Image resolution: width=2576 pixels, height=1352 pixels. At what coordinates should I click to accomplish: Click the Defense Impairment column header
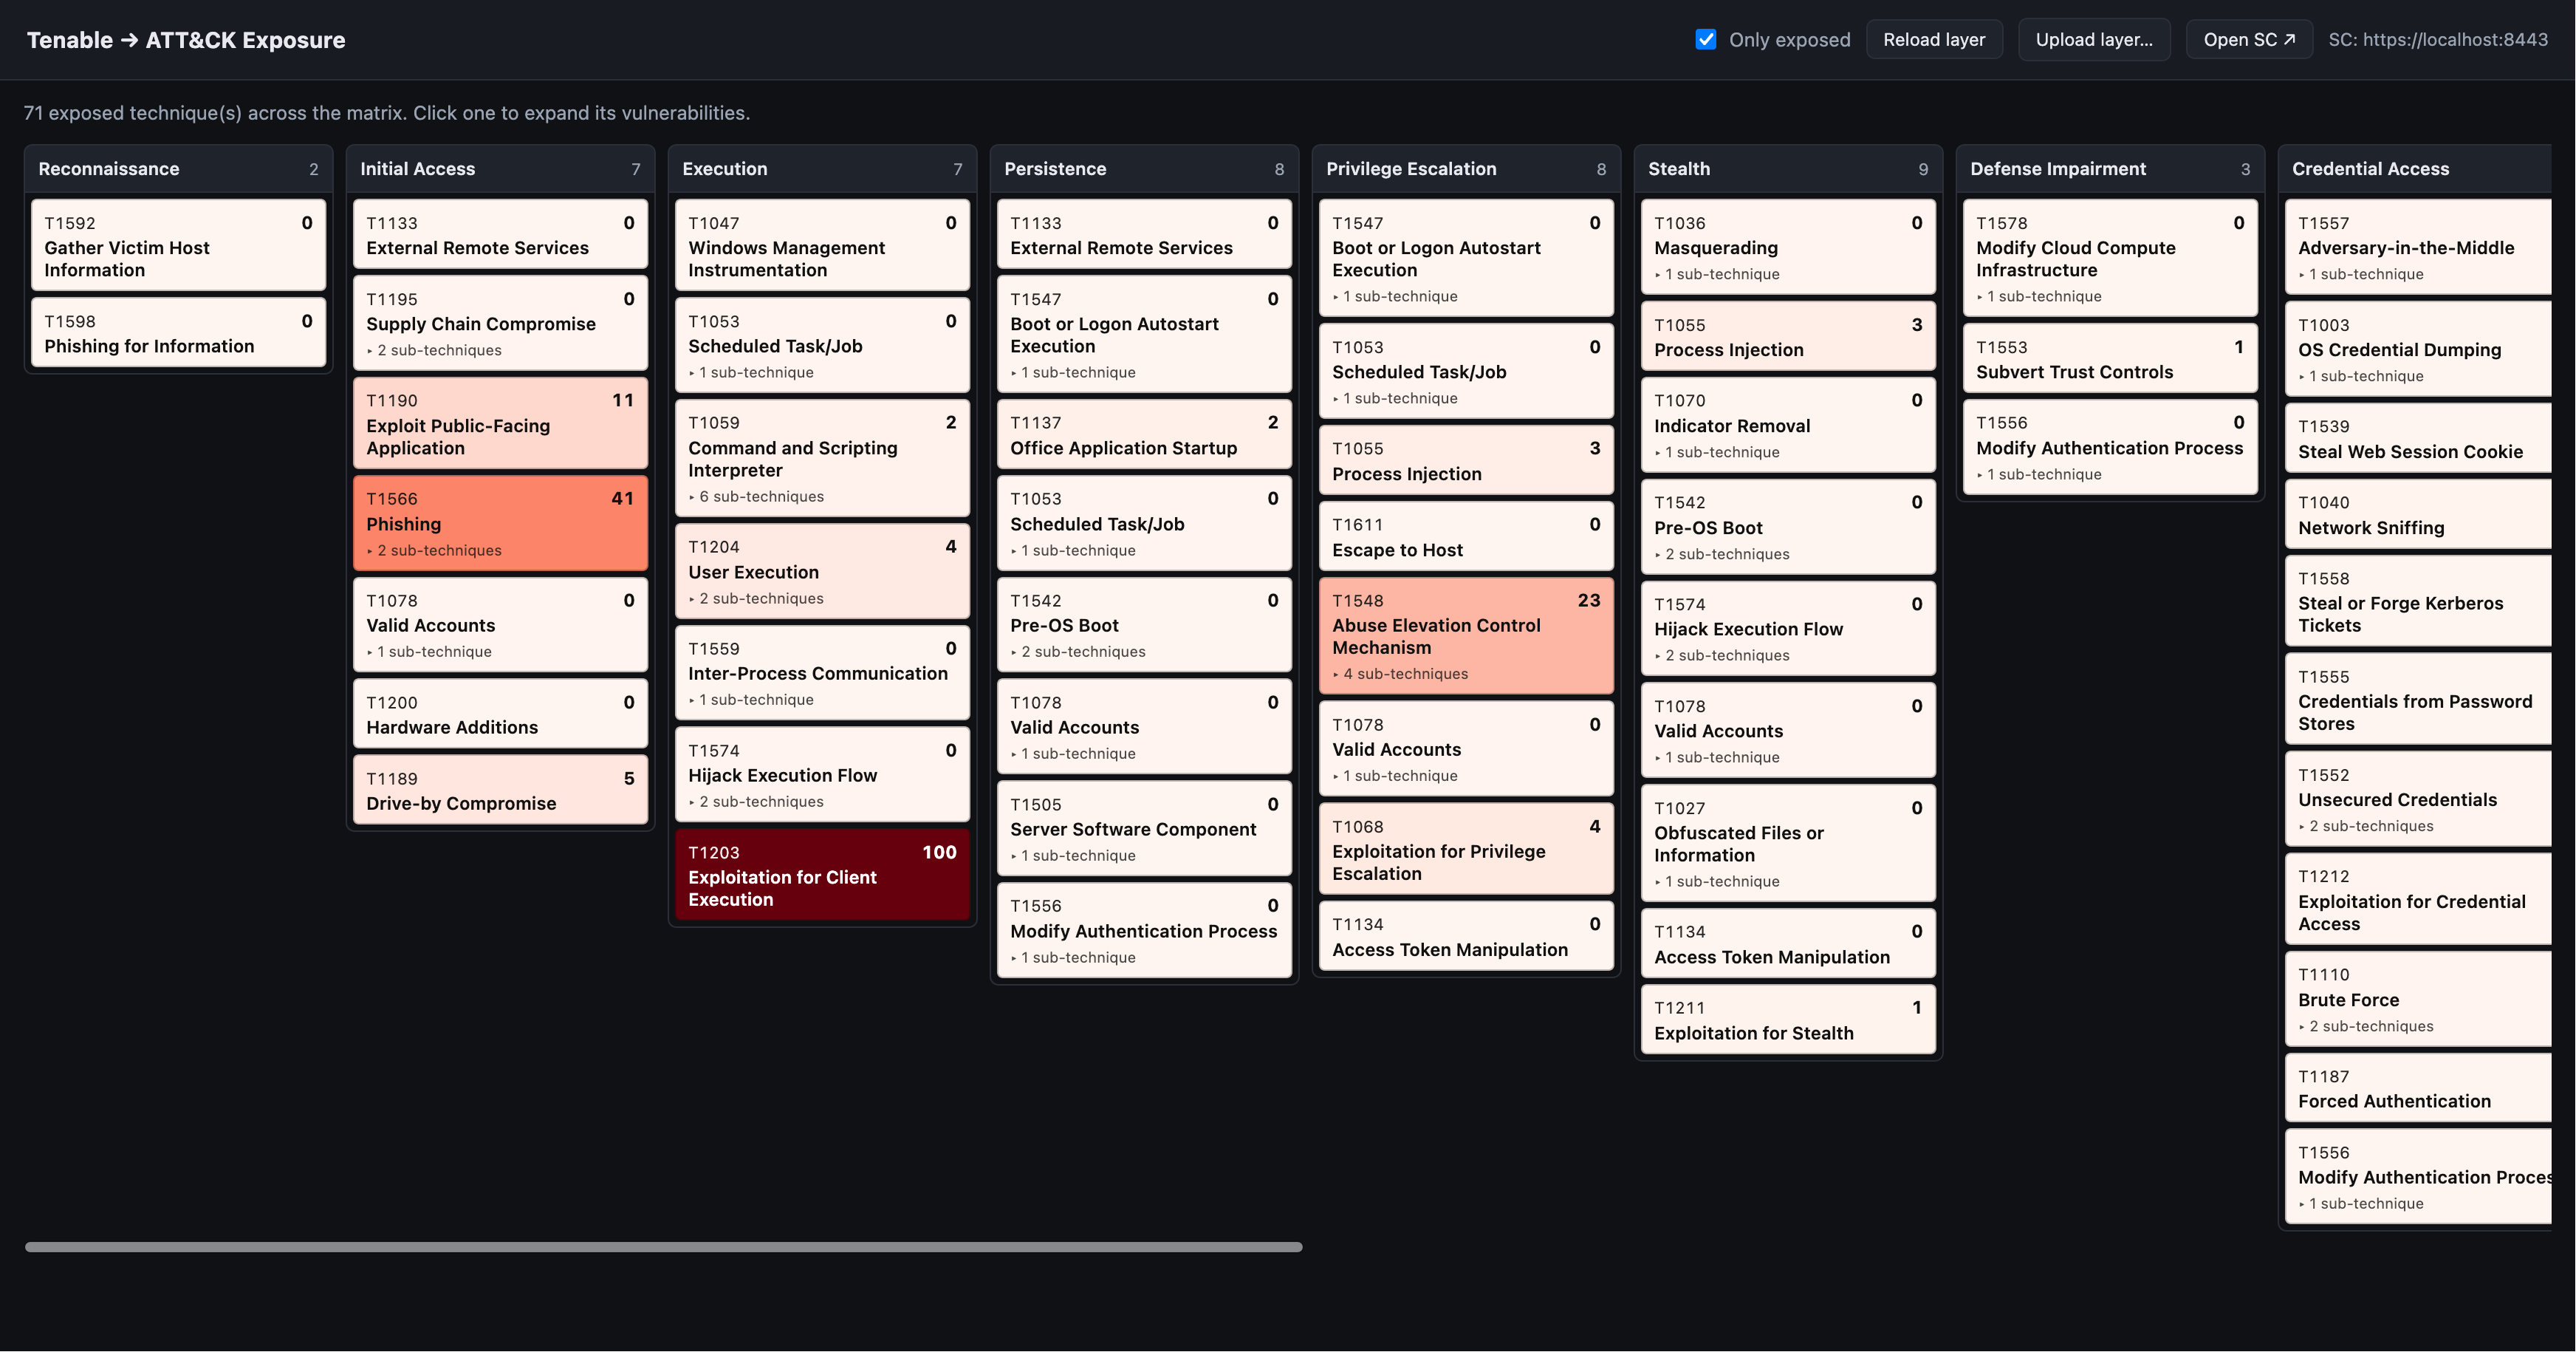tap(2110, 169)
